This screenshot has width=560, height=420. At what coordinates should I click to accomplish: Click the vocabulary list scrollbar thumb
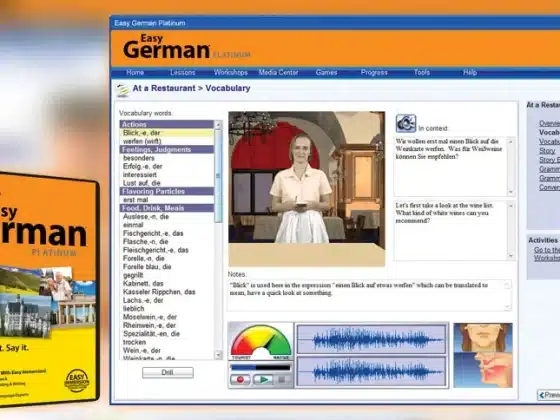[x=218, y=176]
